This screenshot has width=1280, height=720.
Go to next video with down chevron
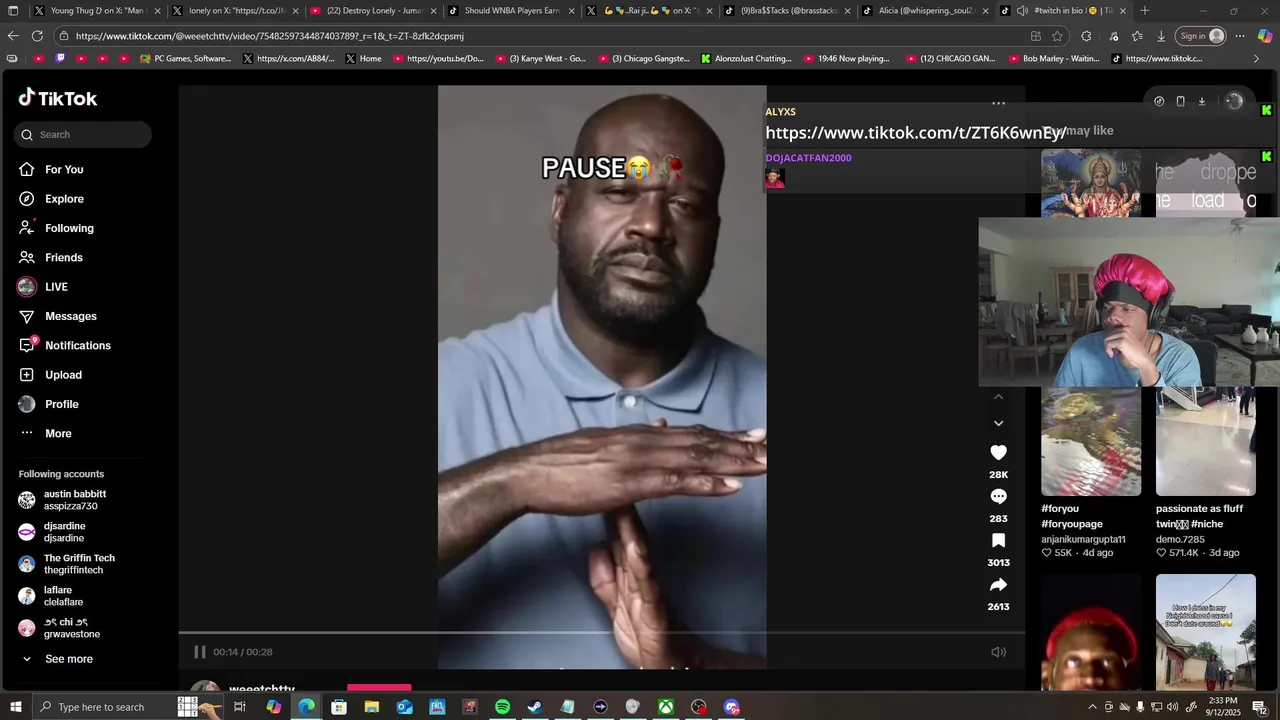[x=998, y=423]
